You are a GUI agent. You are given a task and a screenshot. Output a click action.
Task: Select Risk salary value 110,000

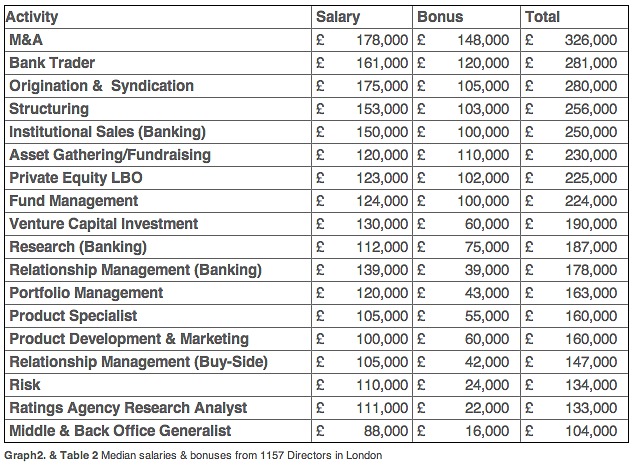point(382,385)
